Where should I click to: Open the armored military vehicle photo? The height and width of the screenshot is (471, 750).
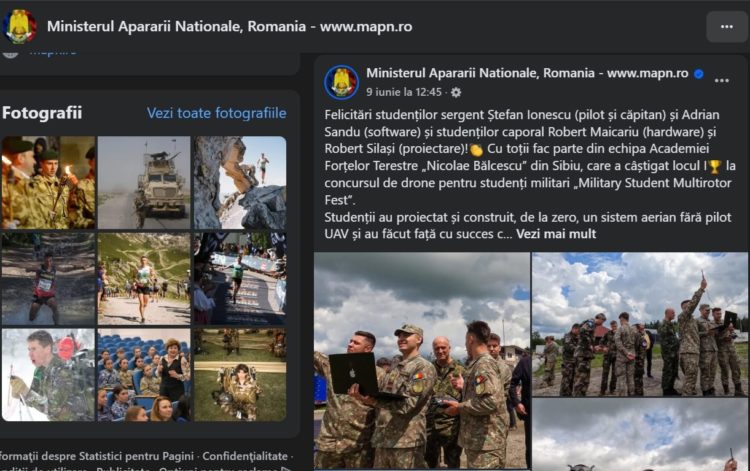(144, 183)
